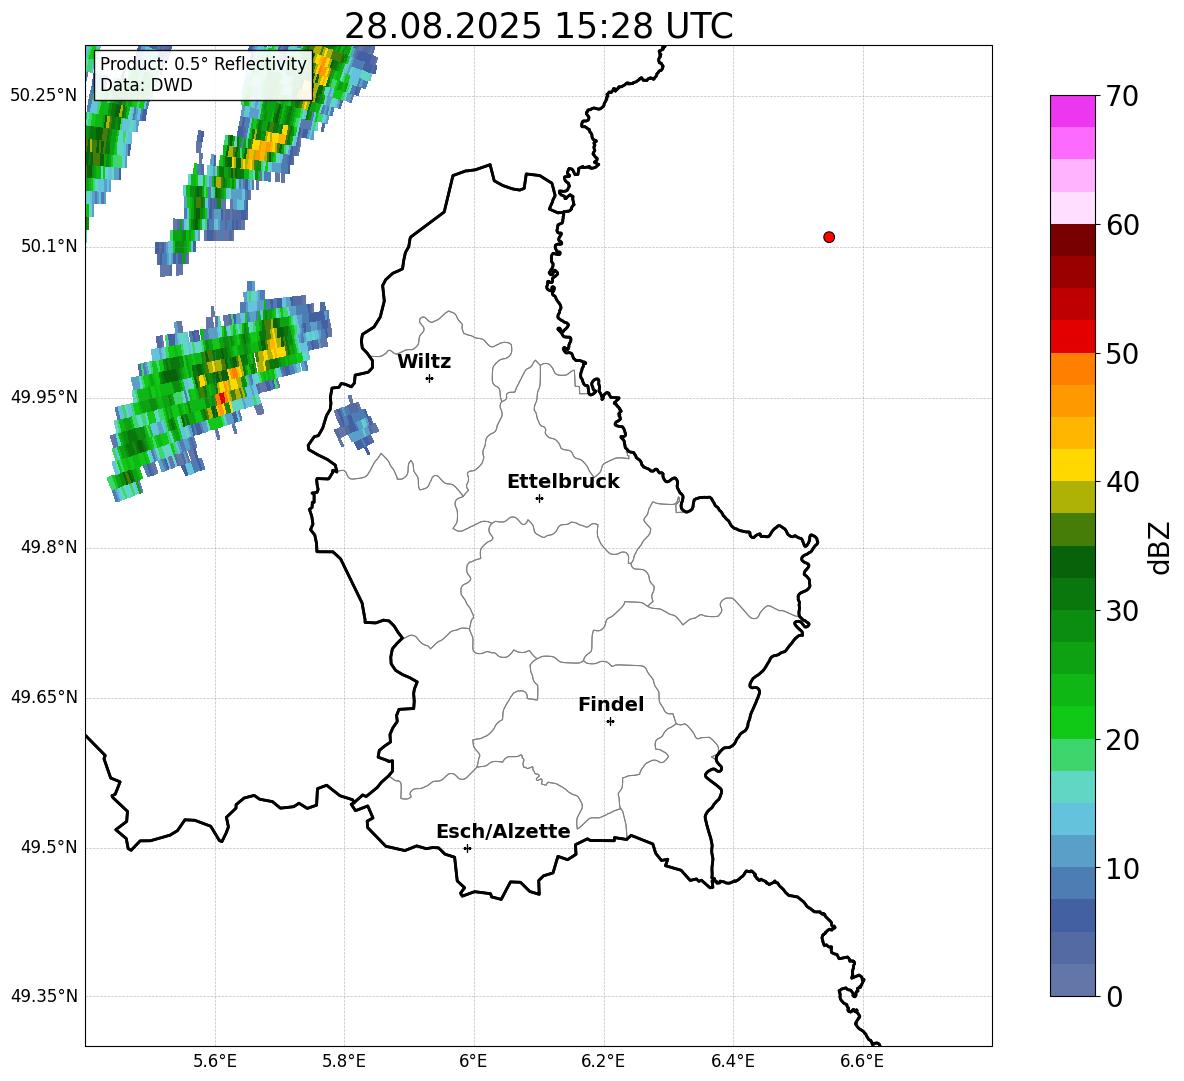
Task: Click the 6°E longitude label
Action: (473, 1061)
